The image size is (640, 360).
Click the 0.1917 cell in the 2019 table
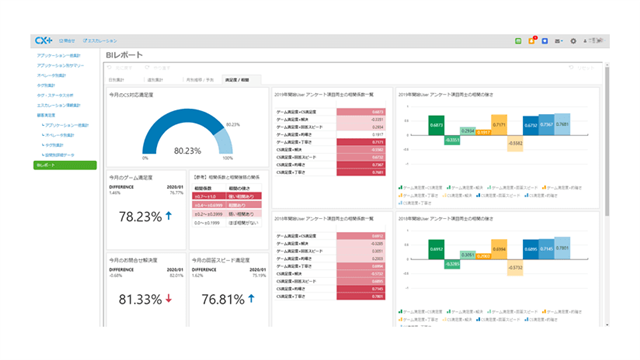(x=361, y=134)
